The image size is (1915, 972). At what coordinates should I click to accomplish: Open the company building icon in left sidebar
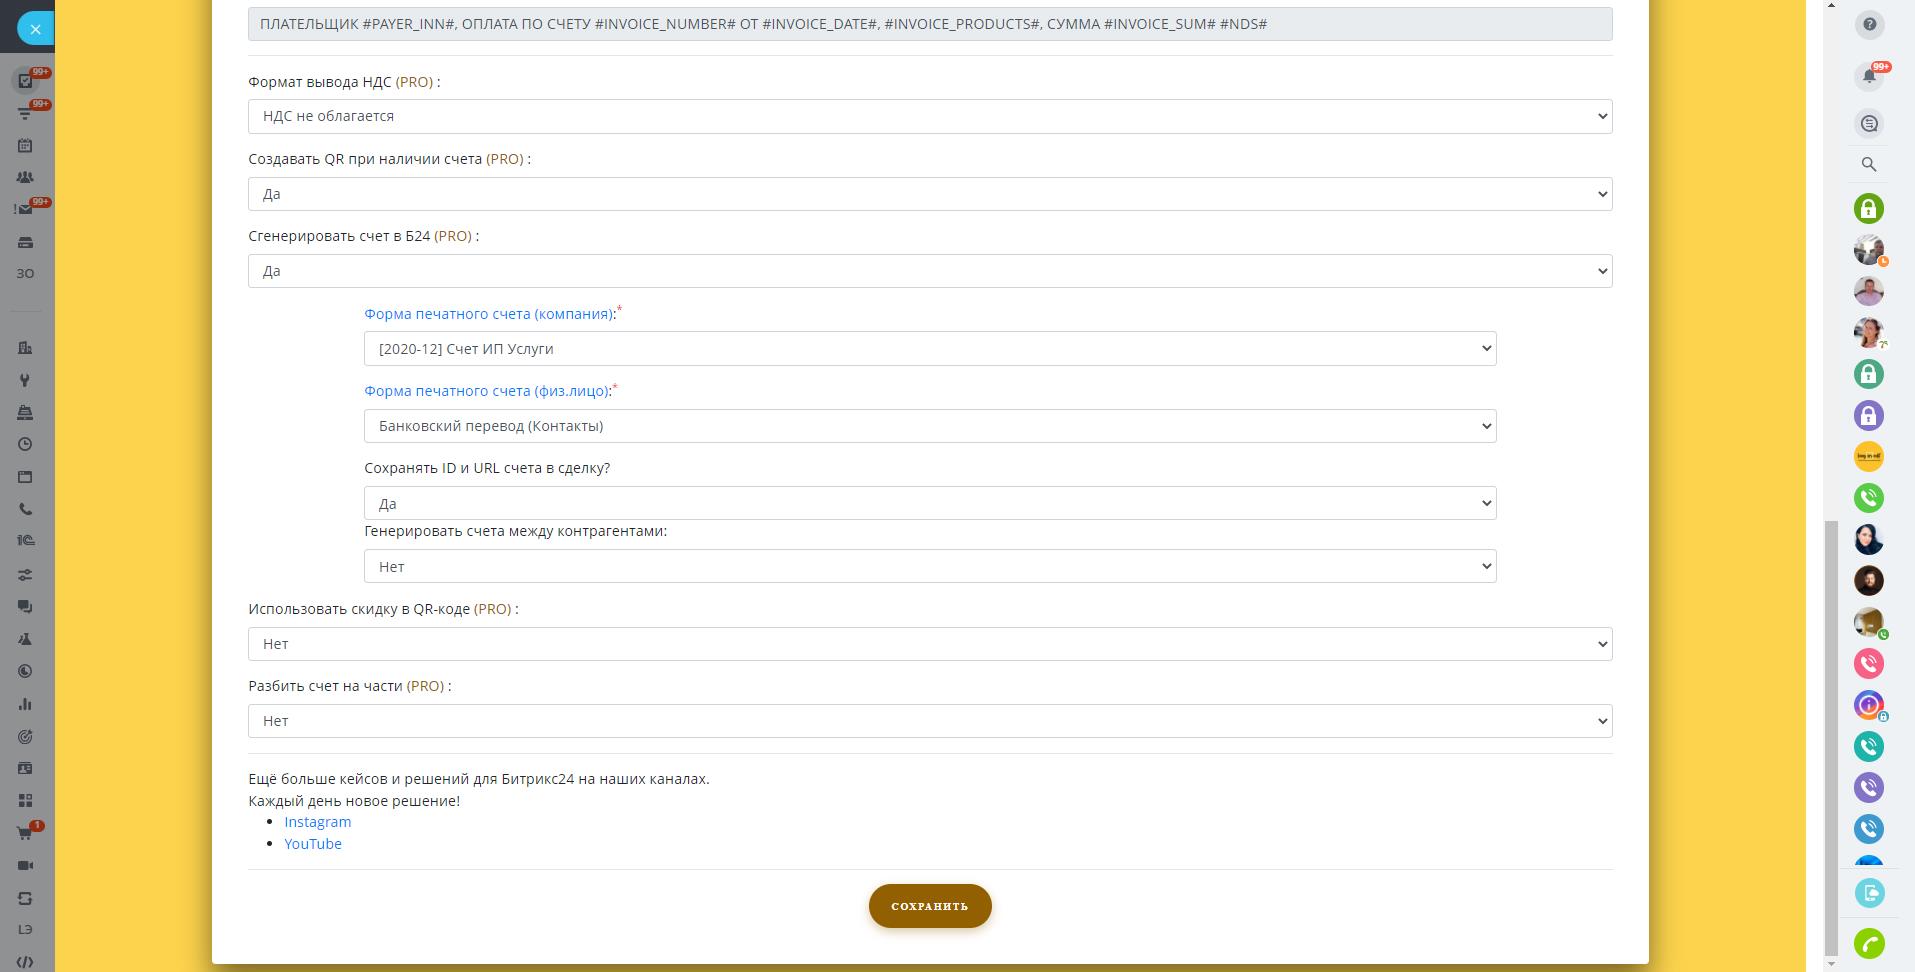25,347
